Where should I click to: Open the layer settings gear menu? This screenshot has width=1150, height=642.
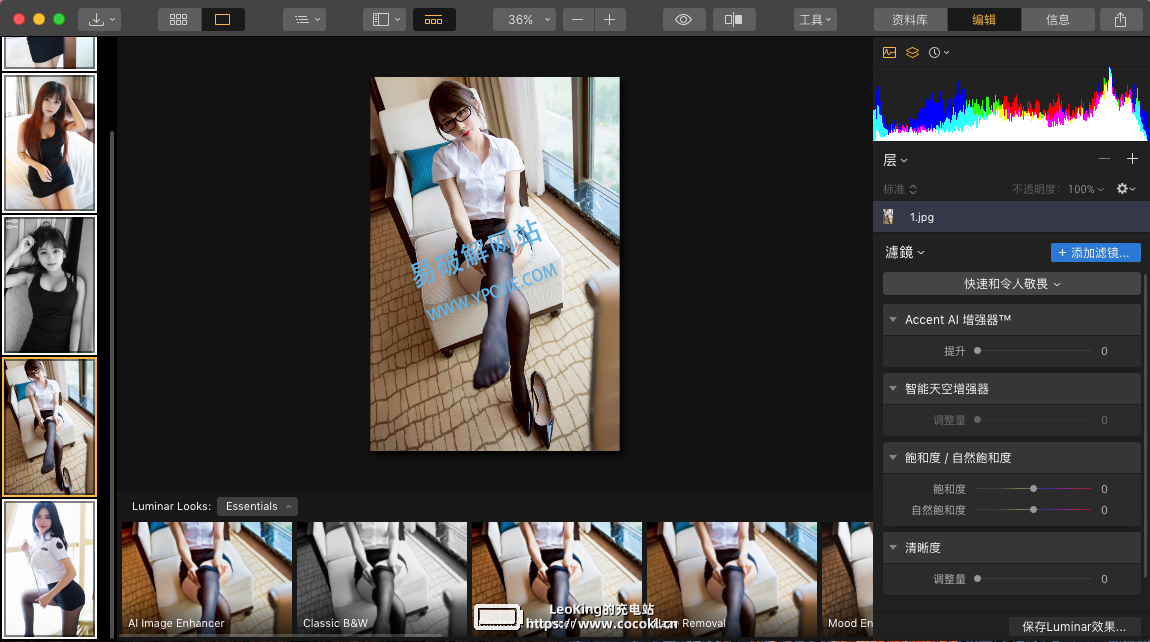pos(1126,189)
